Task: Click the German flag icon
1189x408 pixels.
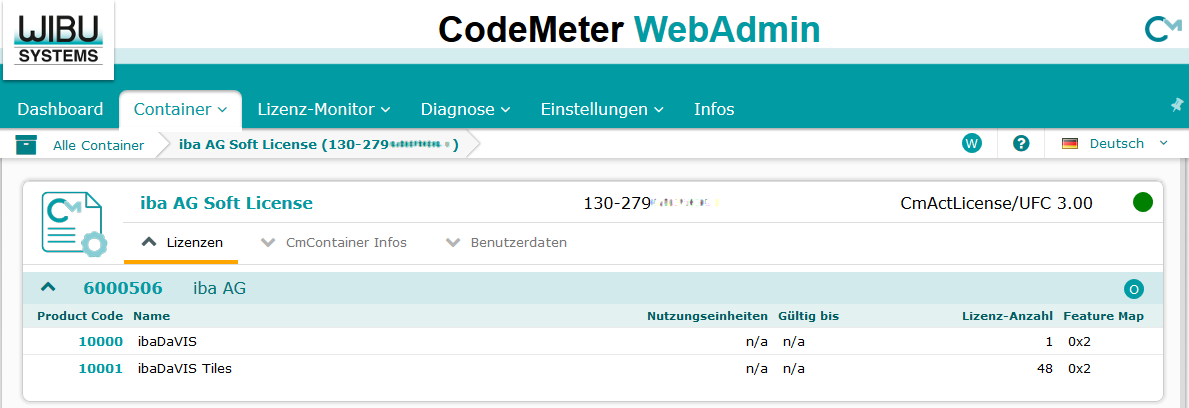Action: pos(1070,144)
